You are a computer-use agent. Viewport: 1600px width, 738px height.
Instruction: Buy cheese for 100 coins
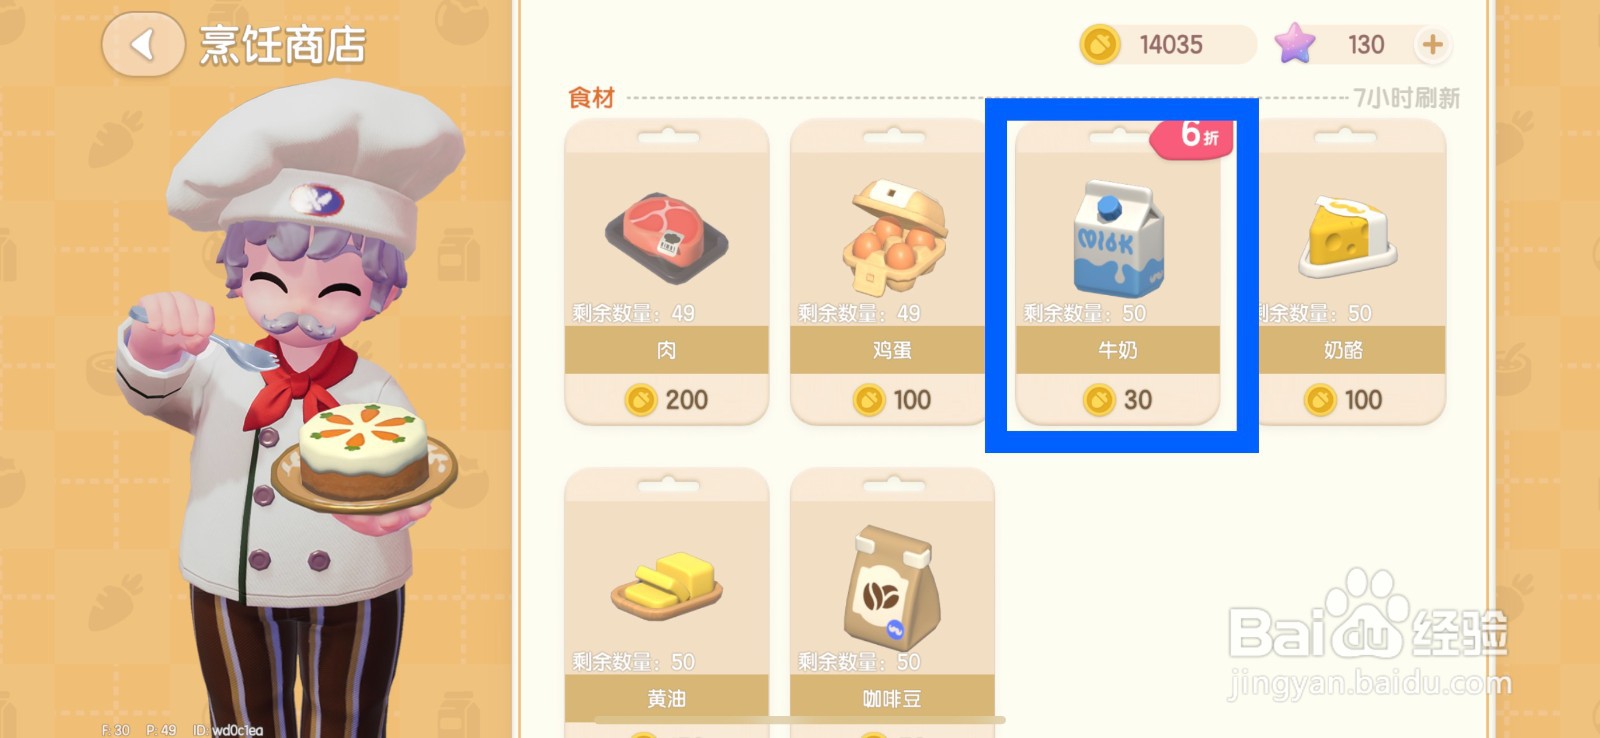click(1343, 400)
